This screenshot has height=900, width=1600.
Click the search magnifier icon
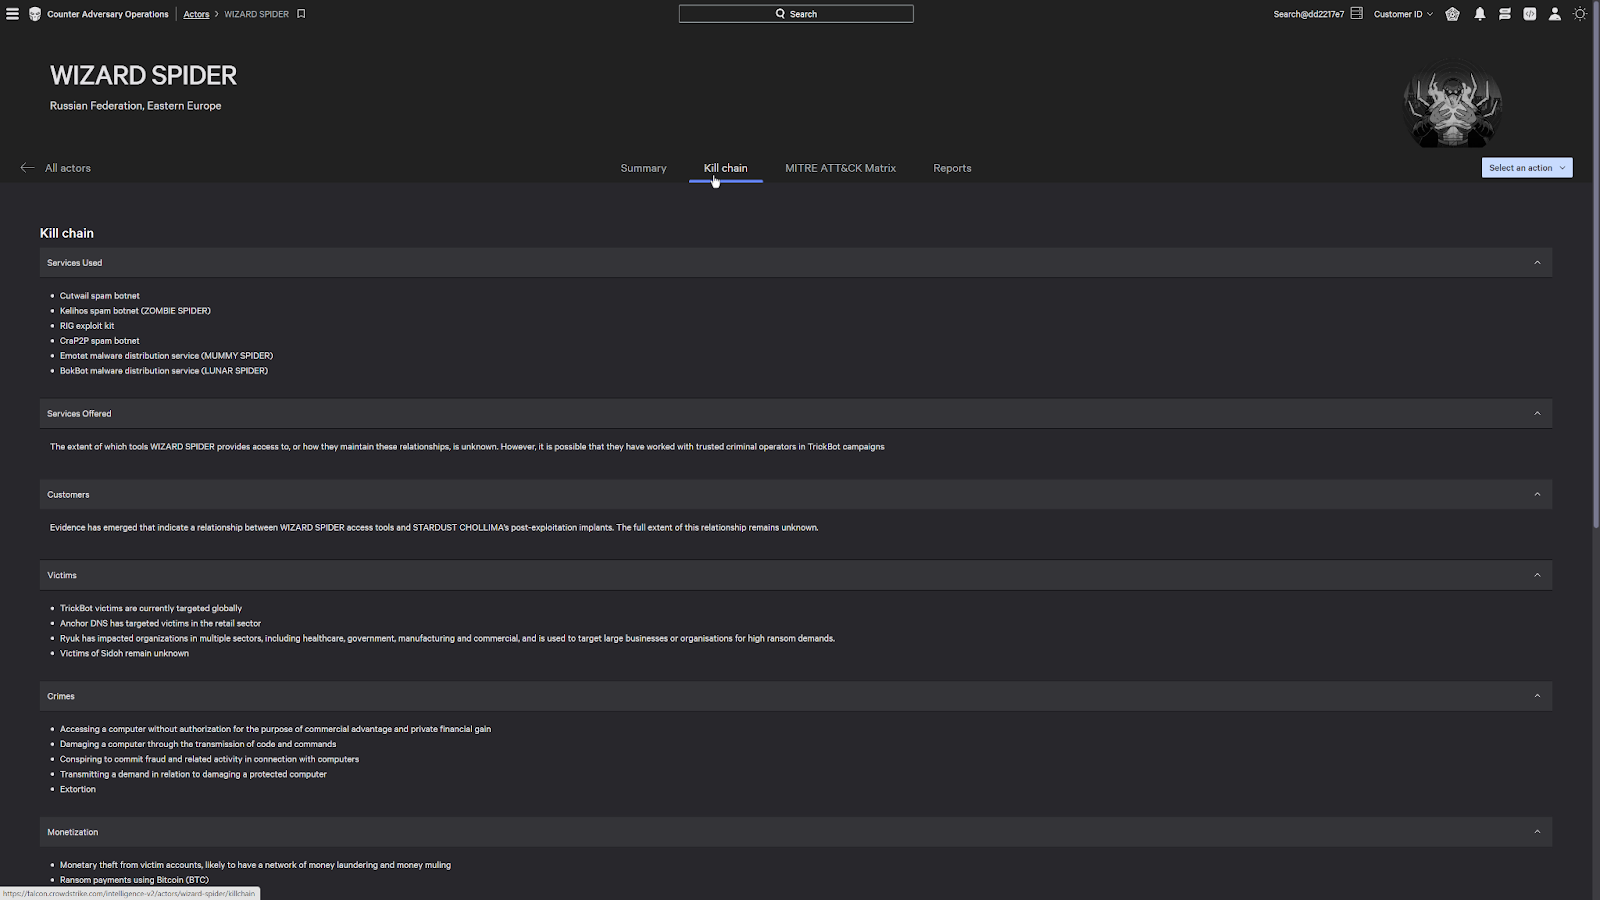(781, 14)
